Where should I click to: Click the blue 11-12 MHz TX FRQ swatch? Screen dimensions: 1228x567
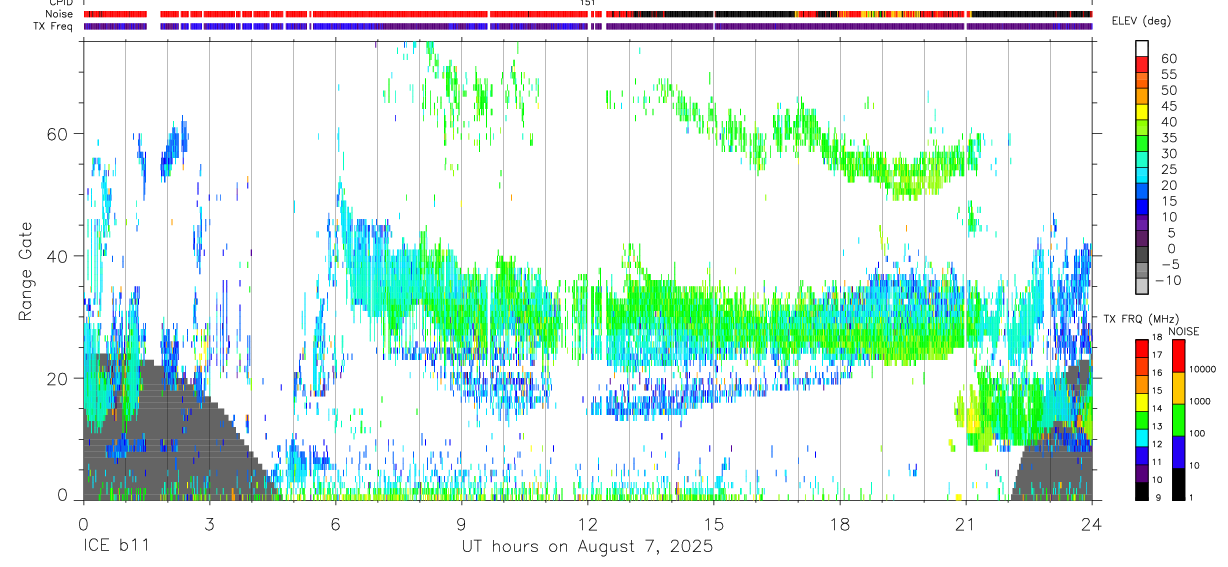click(1142, 456)
